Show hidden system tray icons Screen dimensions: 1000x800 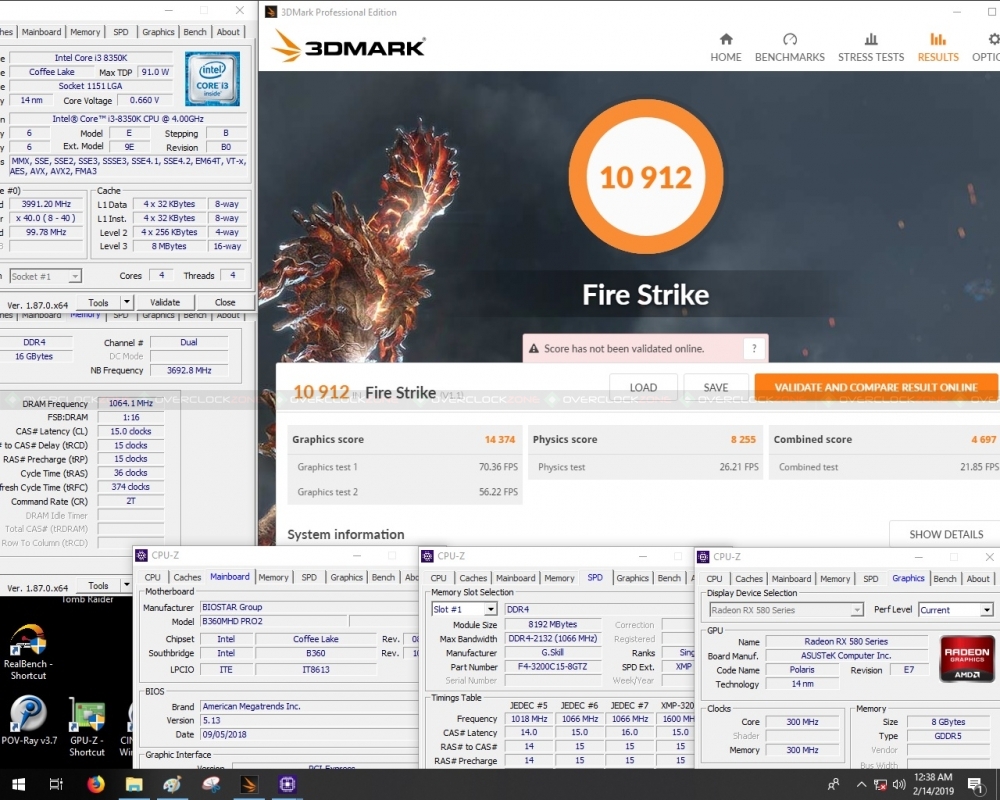861,785
